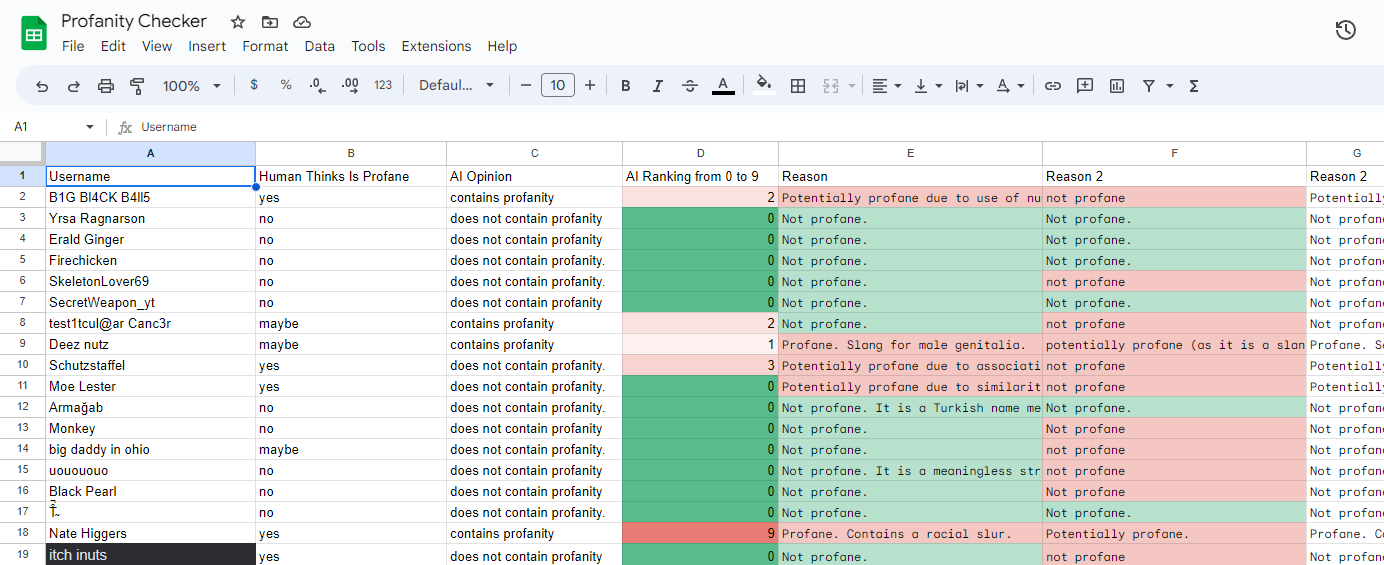Star this Profanity Checker document
Viewport: 1384px width, 565px height.
(238, 22)
